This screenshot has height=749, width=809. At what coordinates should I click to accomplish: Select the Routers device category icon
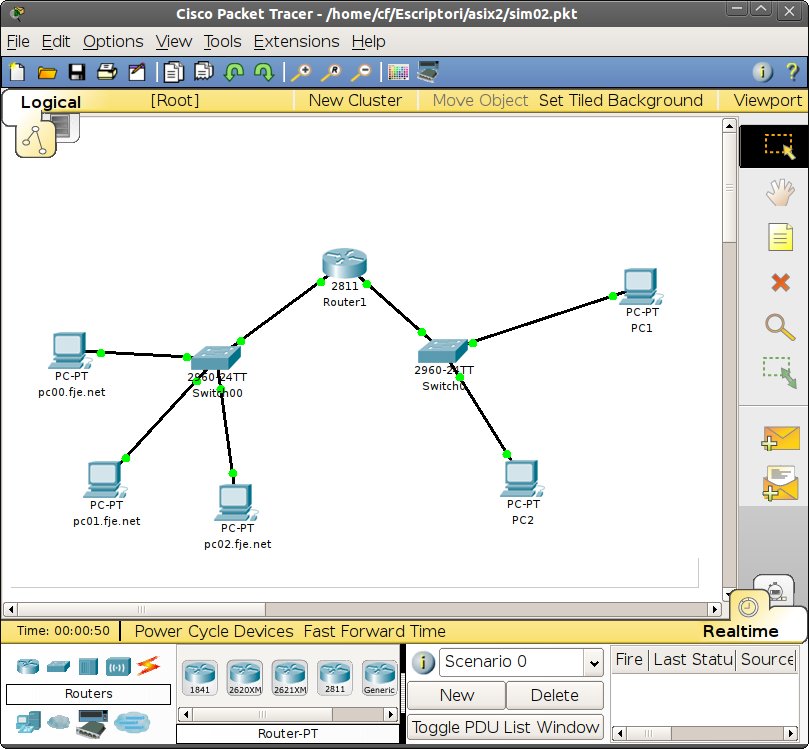28,666
